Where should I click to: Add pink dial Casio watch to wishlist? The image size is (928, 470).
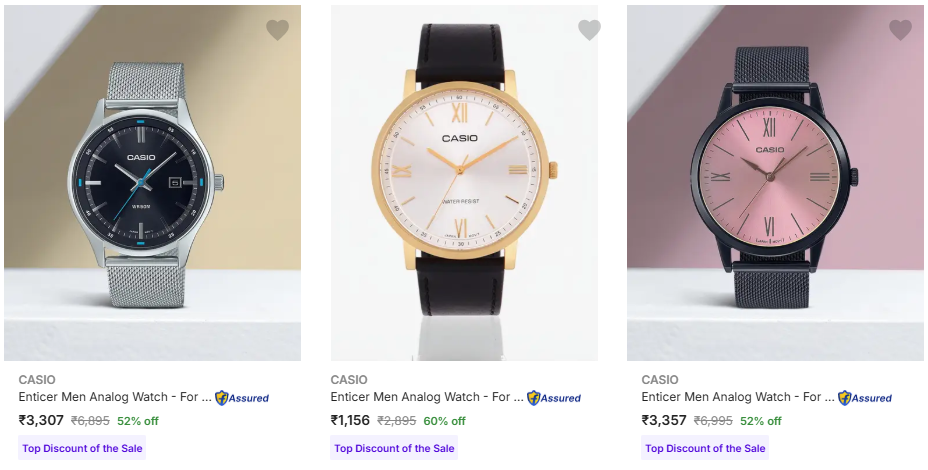click(900, 30)
